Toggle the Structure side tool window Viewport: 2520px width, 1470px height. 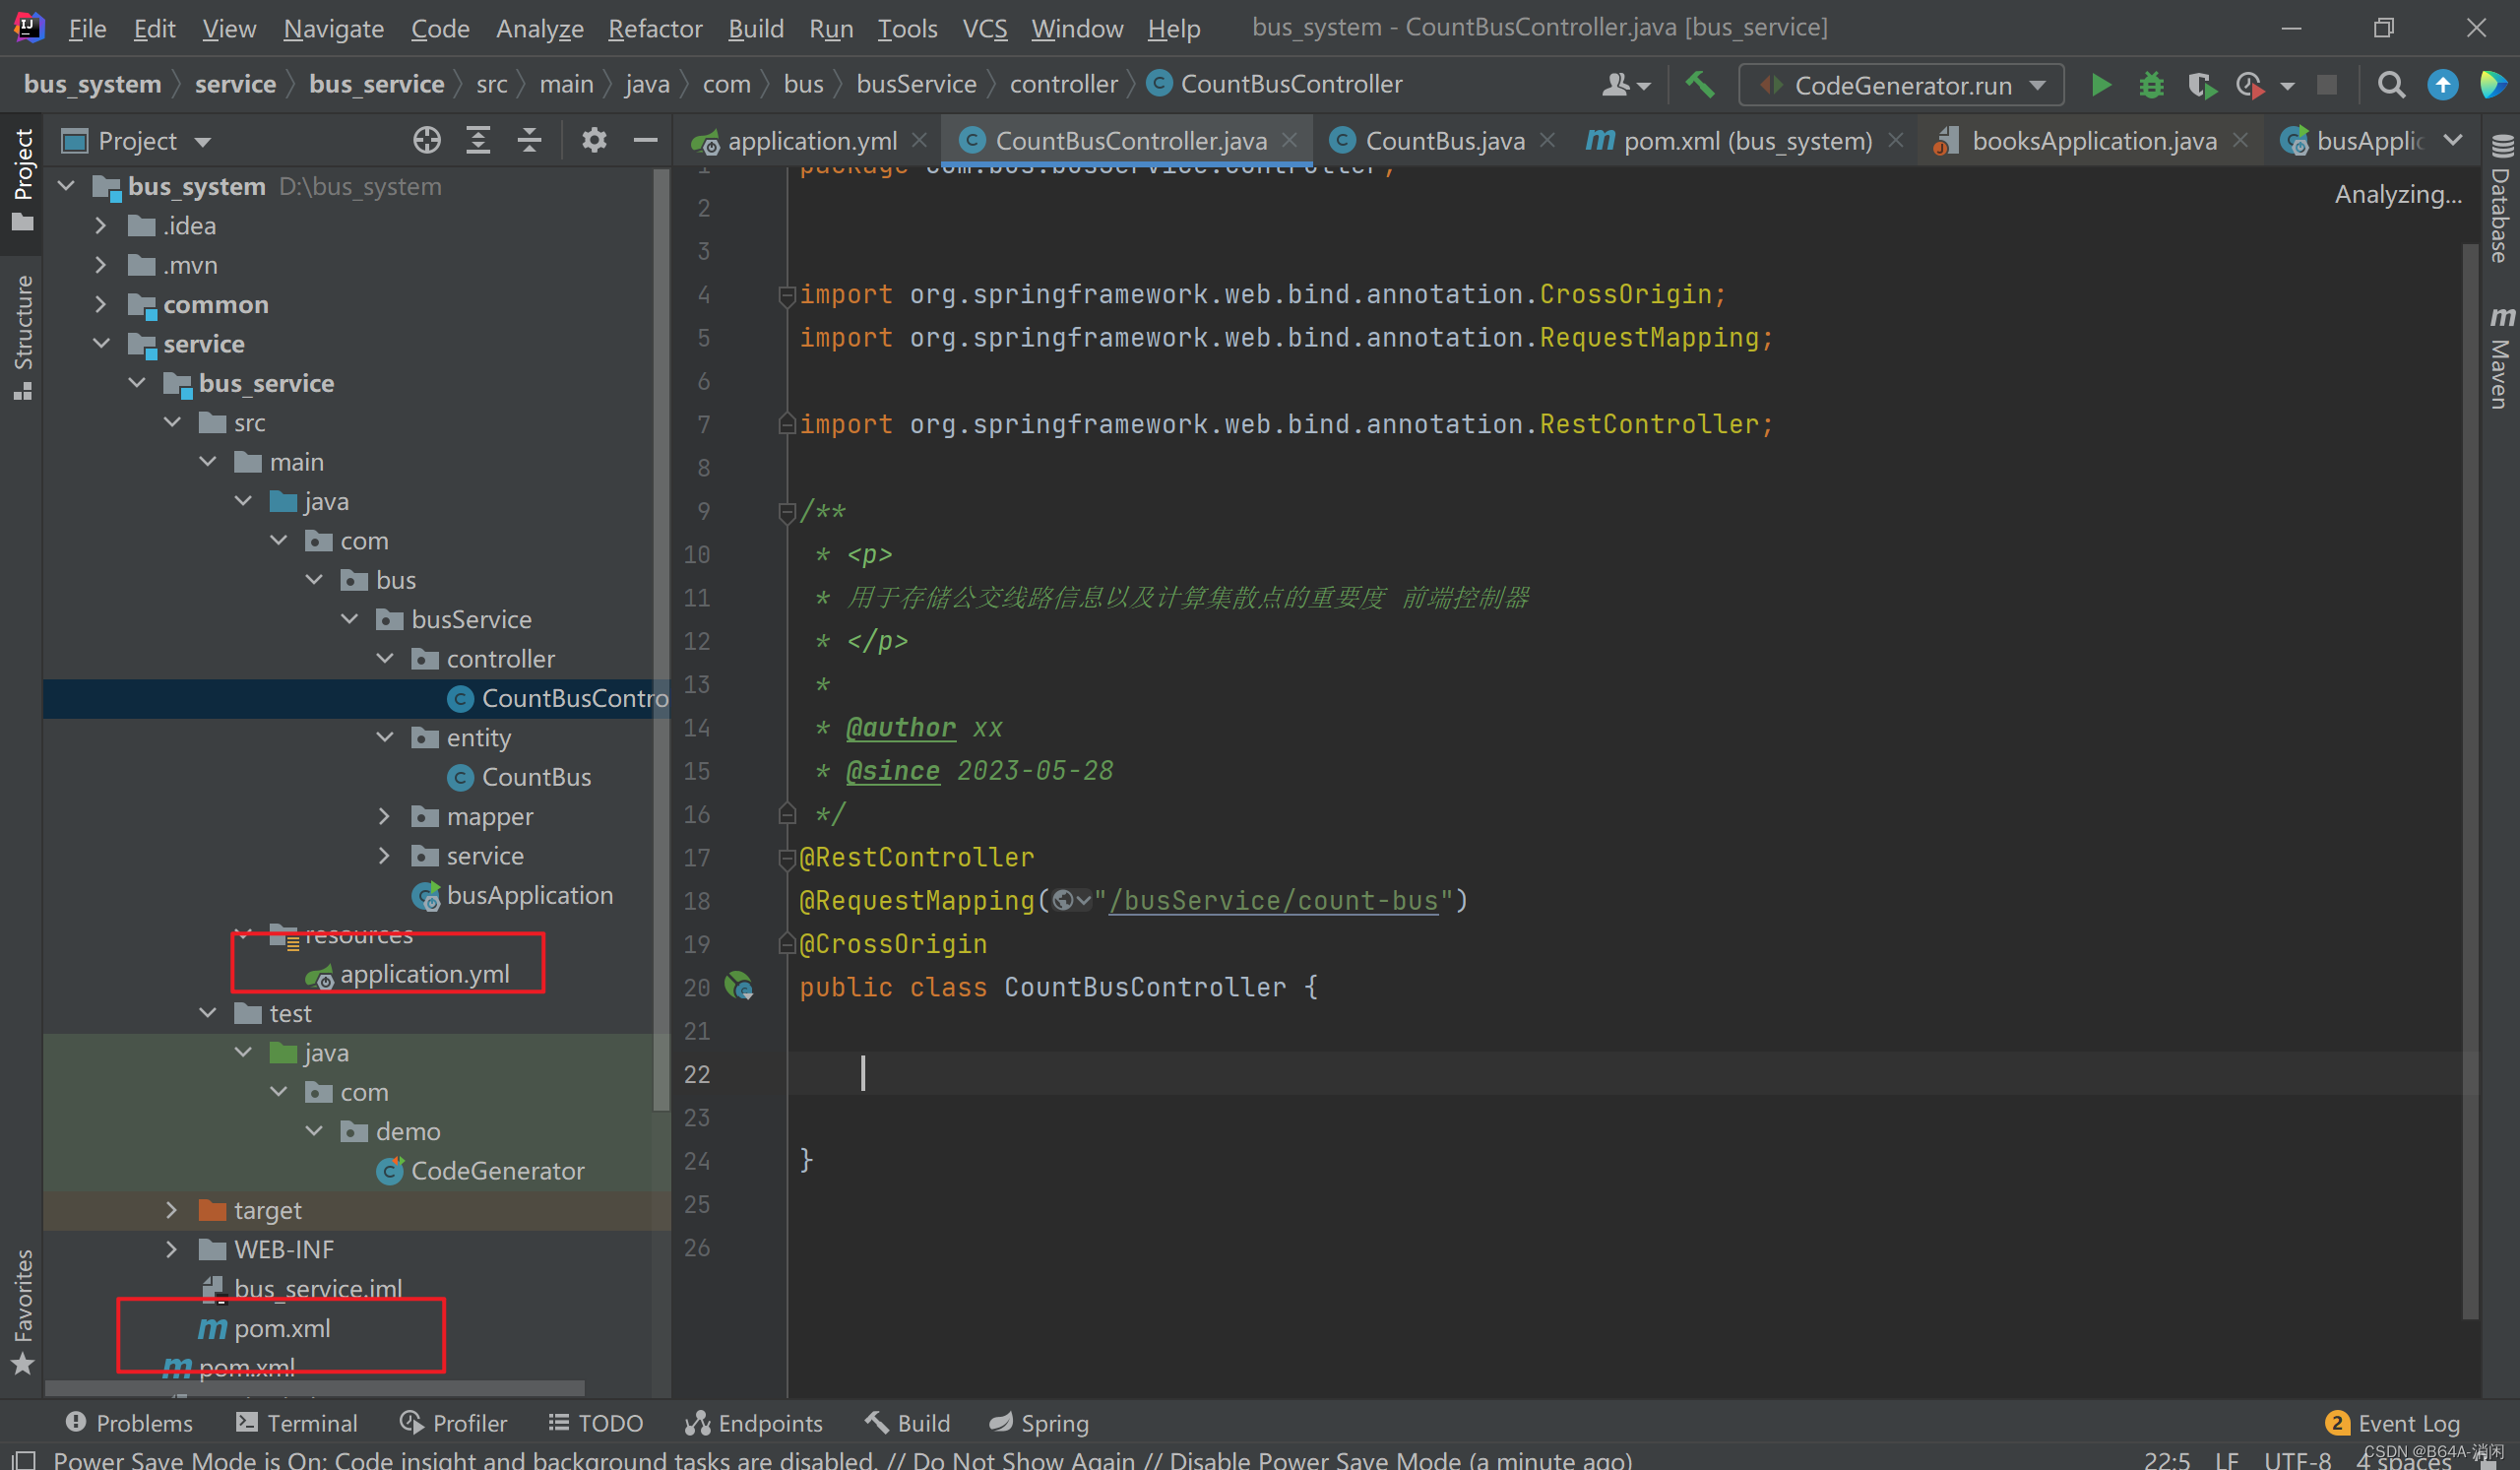22,337
